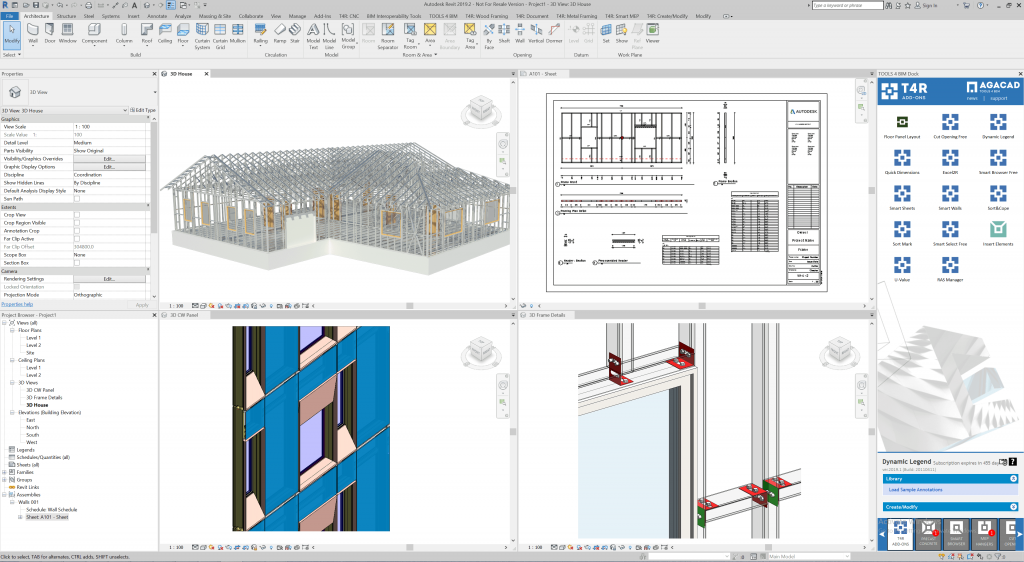
Task: Open the Insert Elements tool
Action: (x=998, y=232)
